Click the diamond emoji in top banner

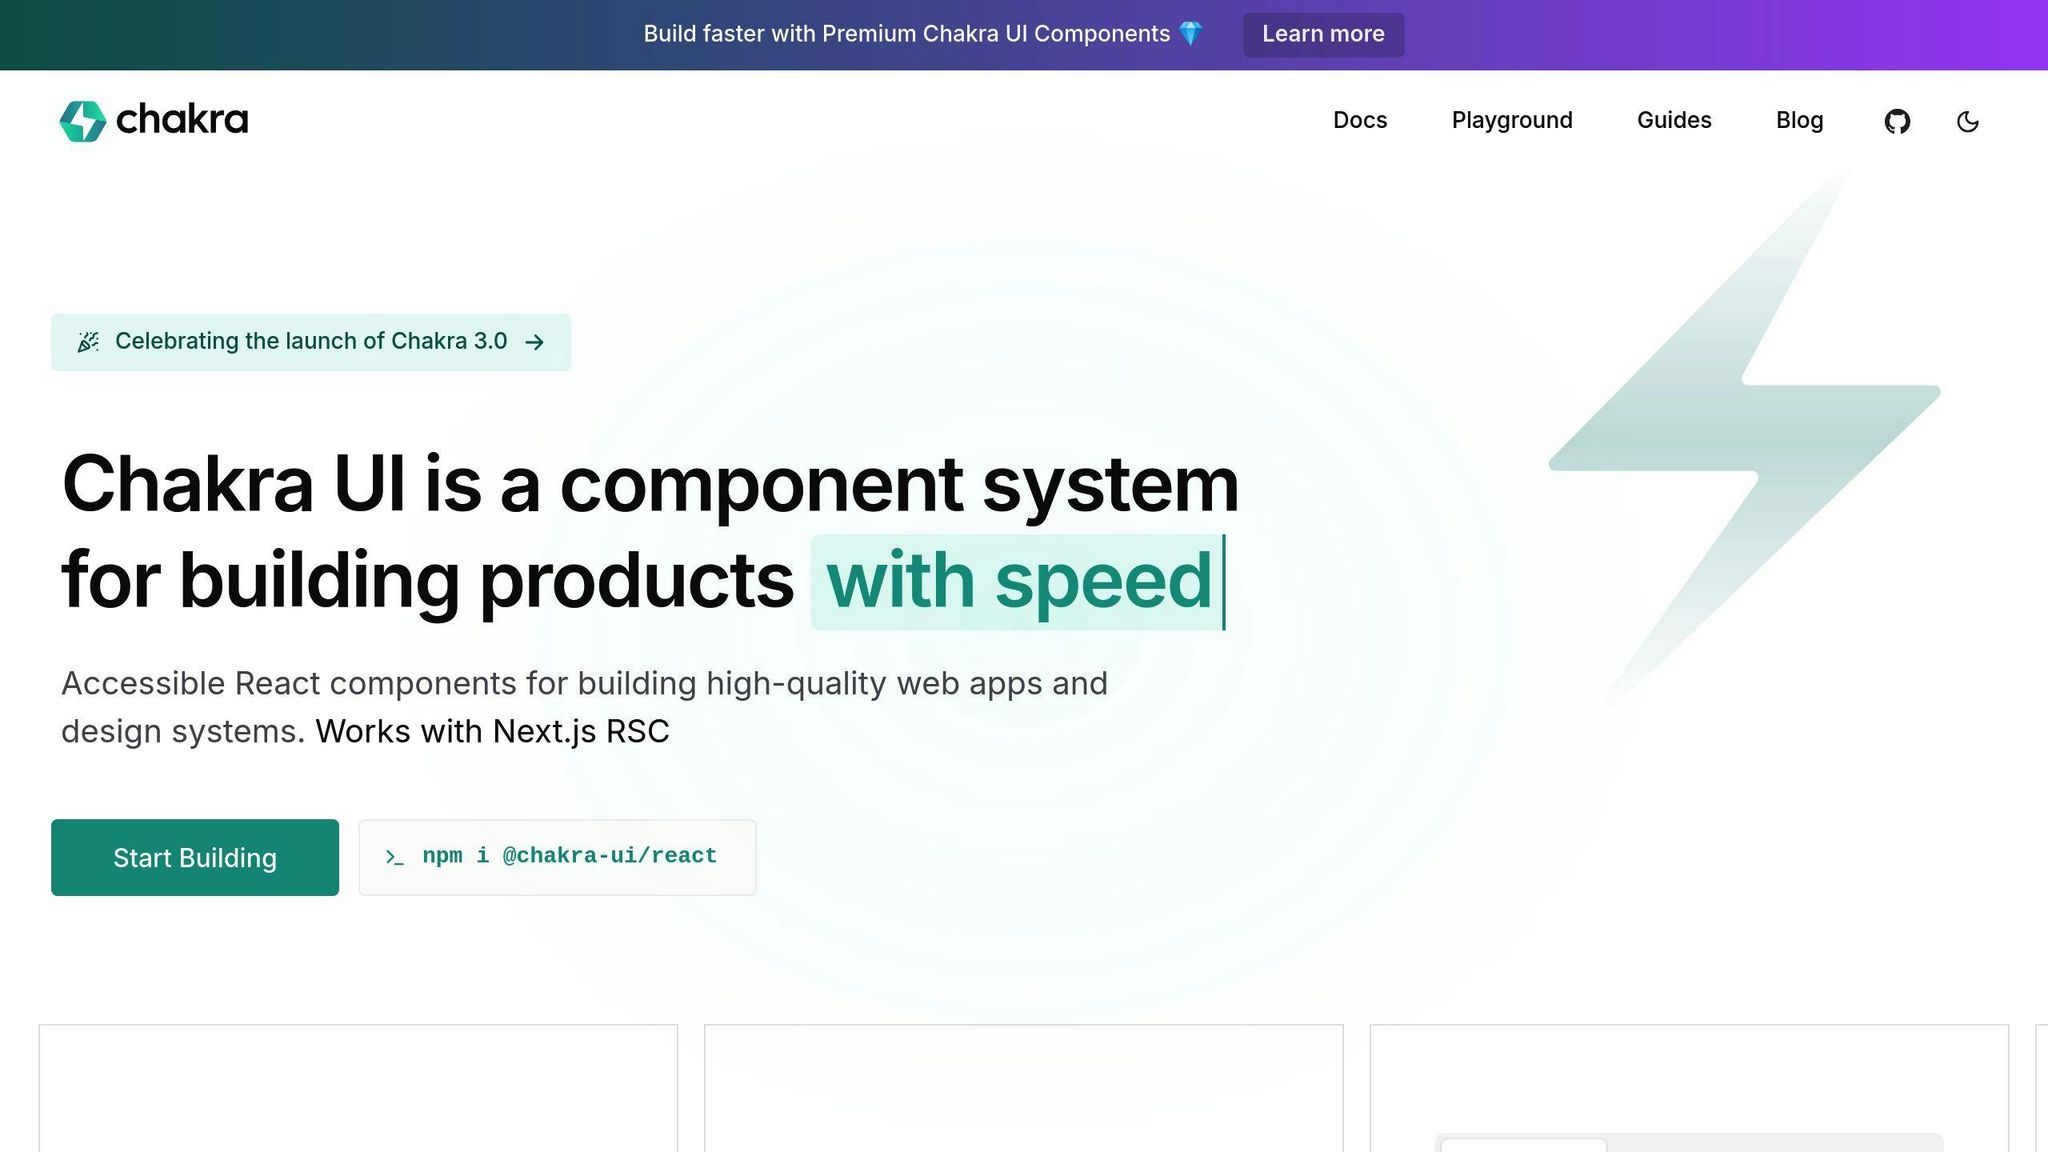pyautogui.click(x=1190, y=34)
